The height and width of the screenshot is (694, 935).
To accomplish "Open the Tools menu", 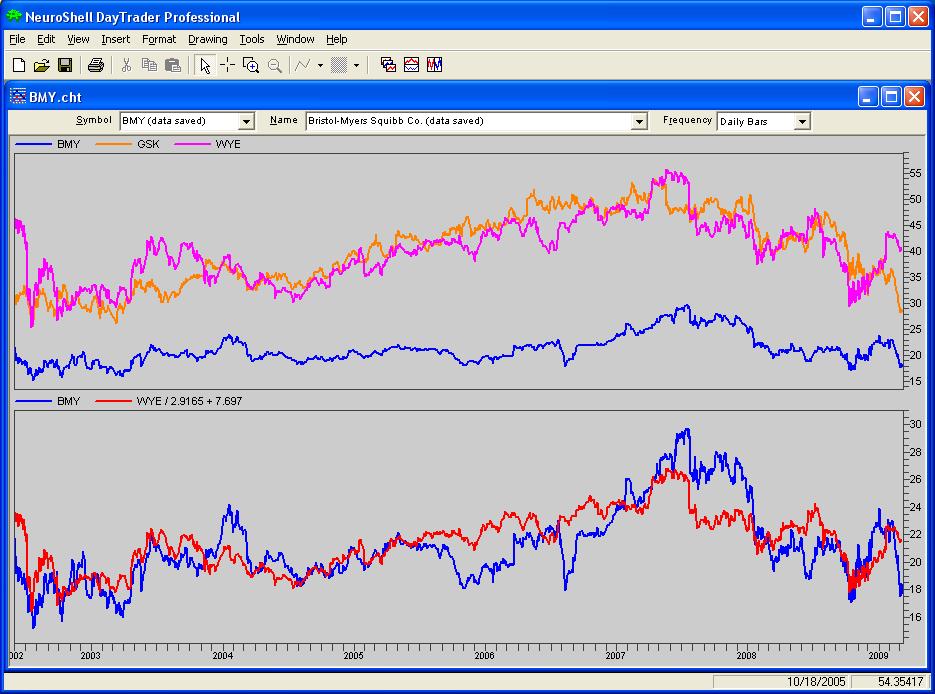I will (252, 39).
